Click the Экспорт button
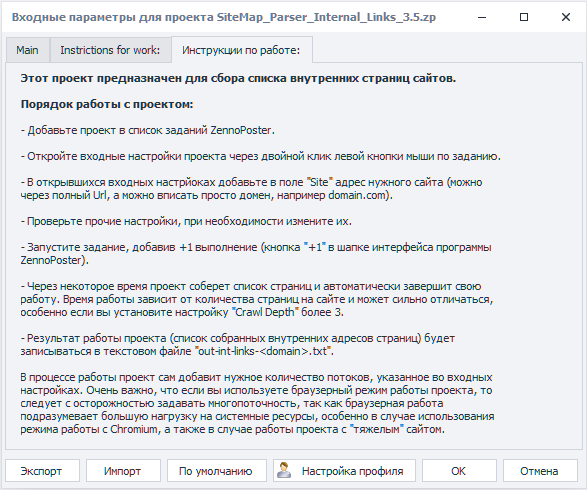 pyautogui.click(x=42, y=471)
